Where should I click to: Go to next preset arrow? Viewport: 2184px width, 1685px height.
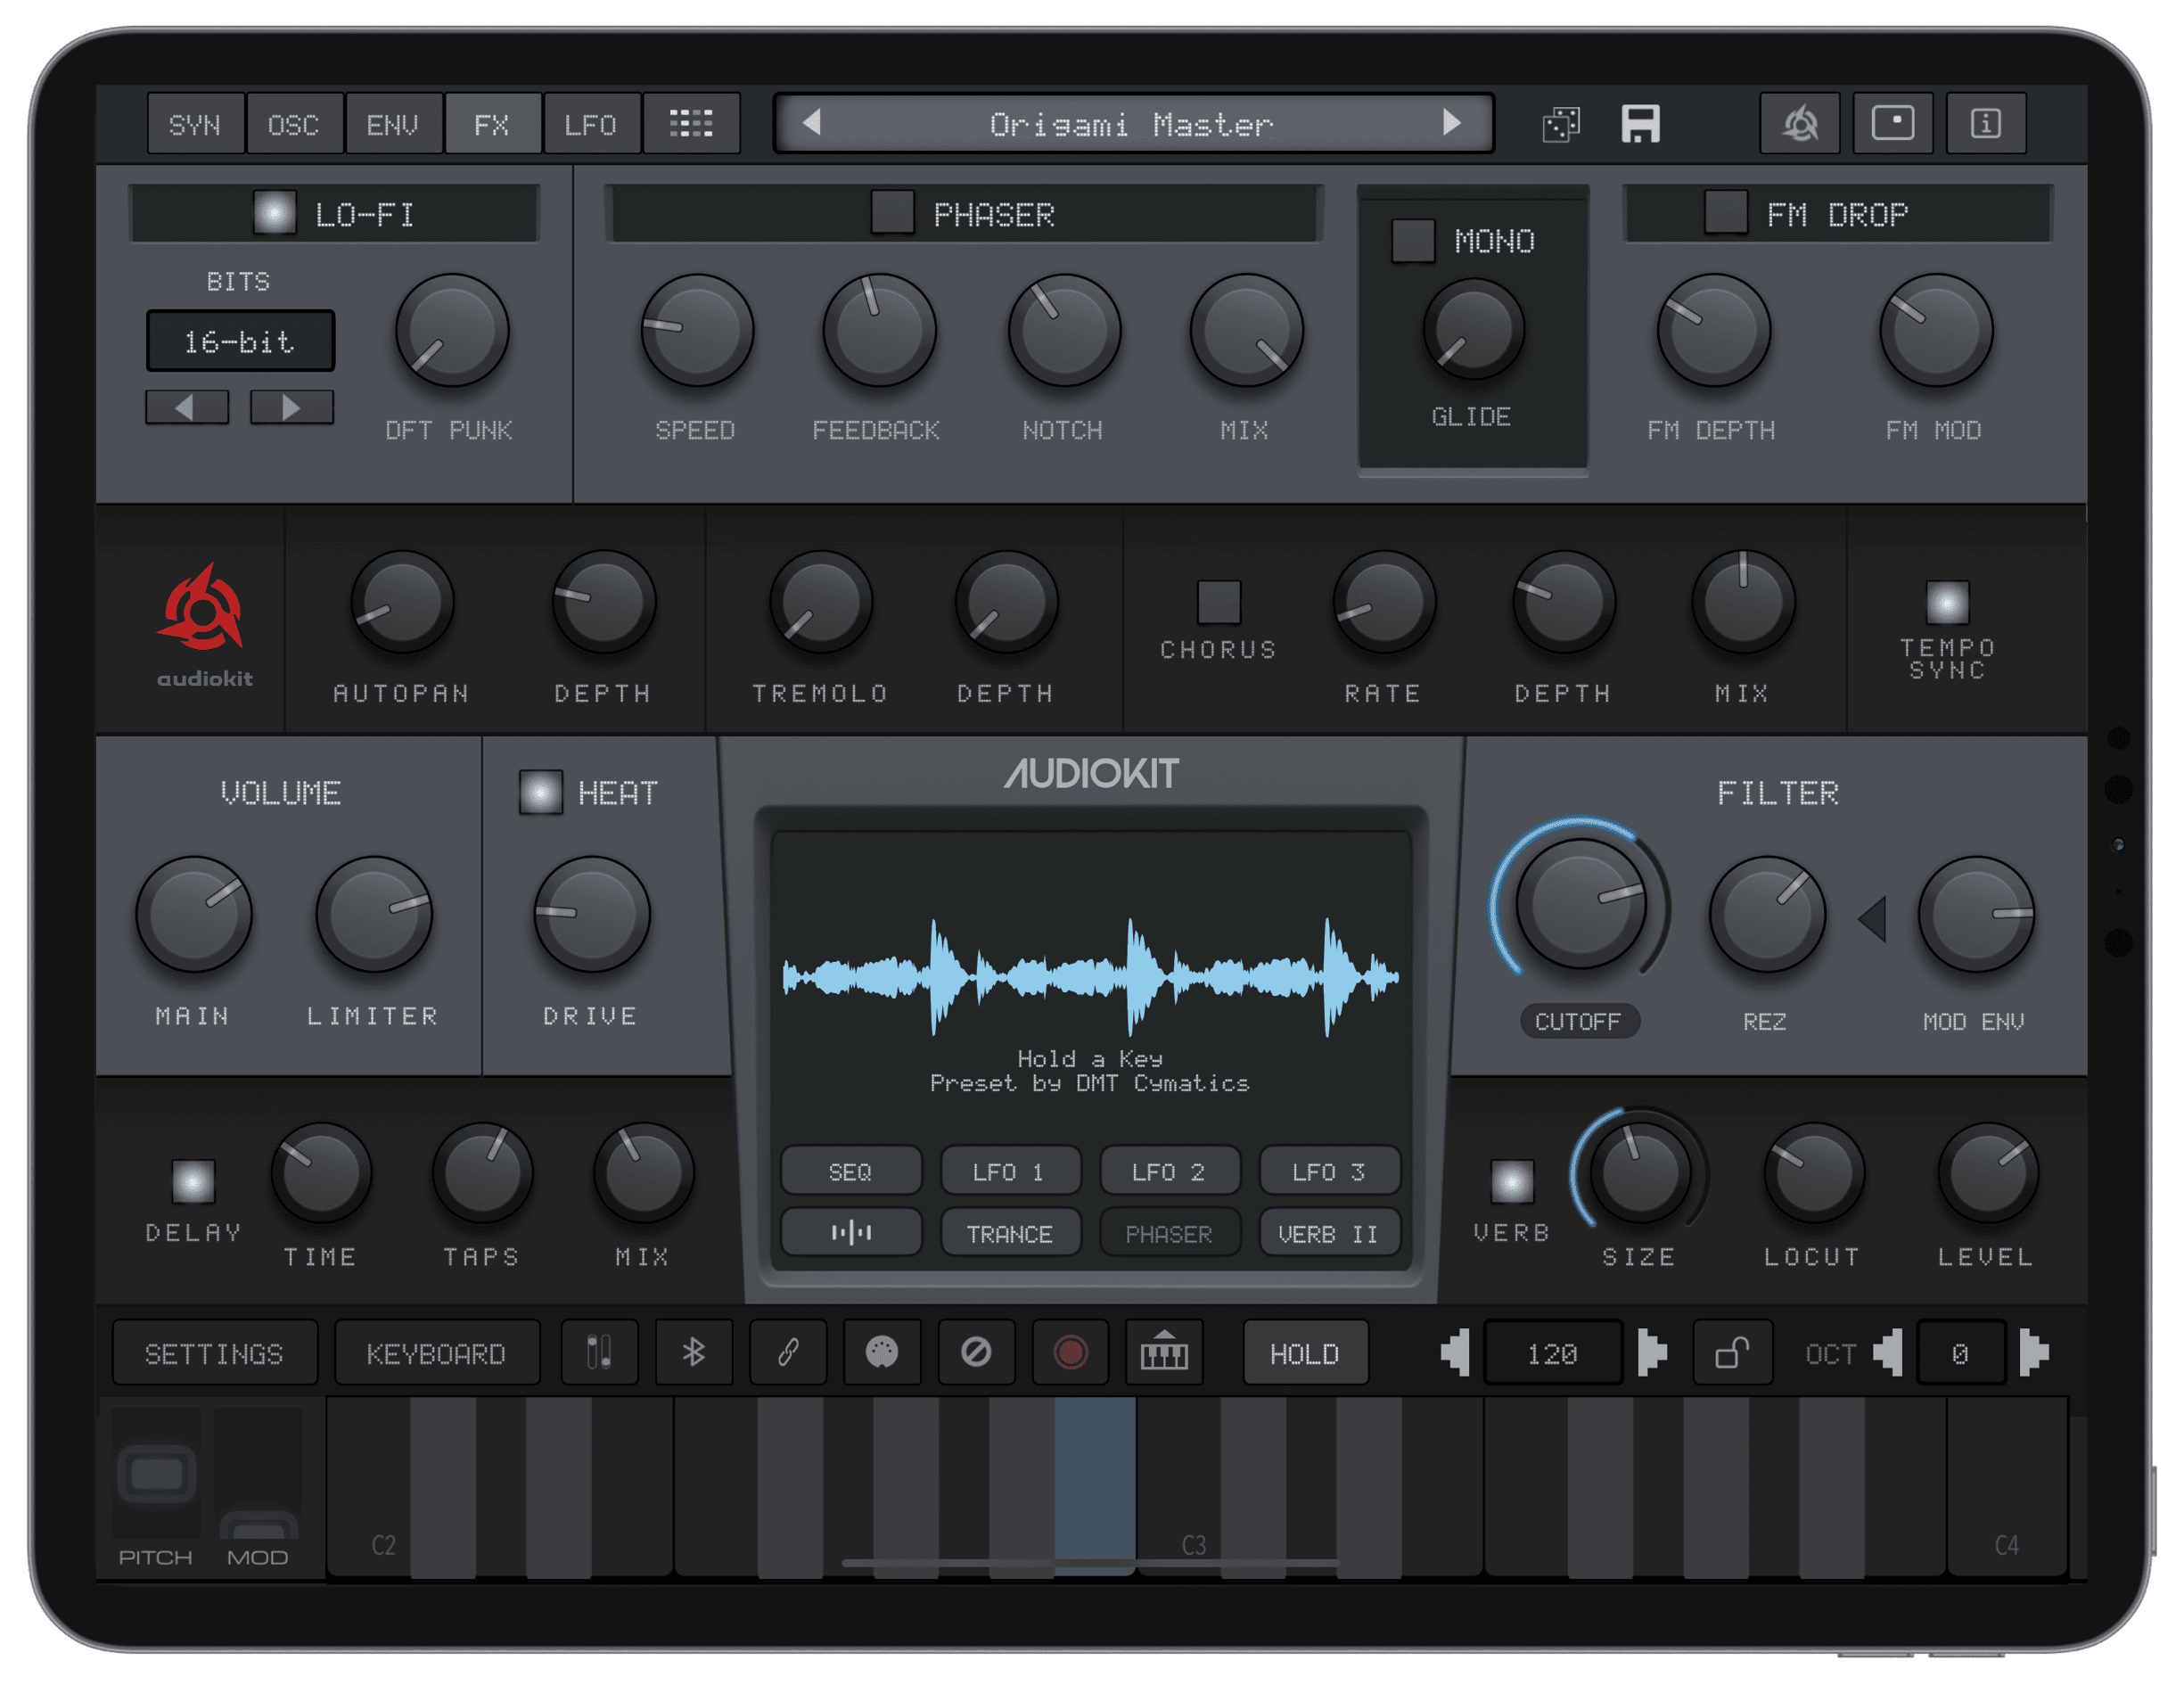click(x=1452, y=122)
